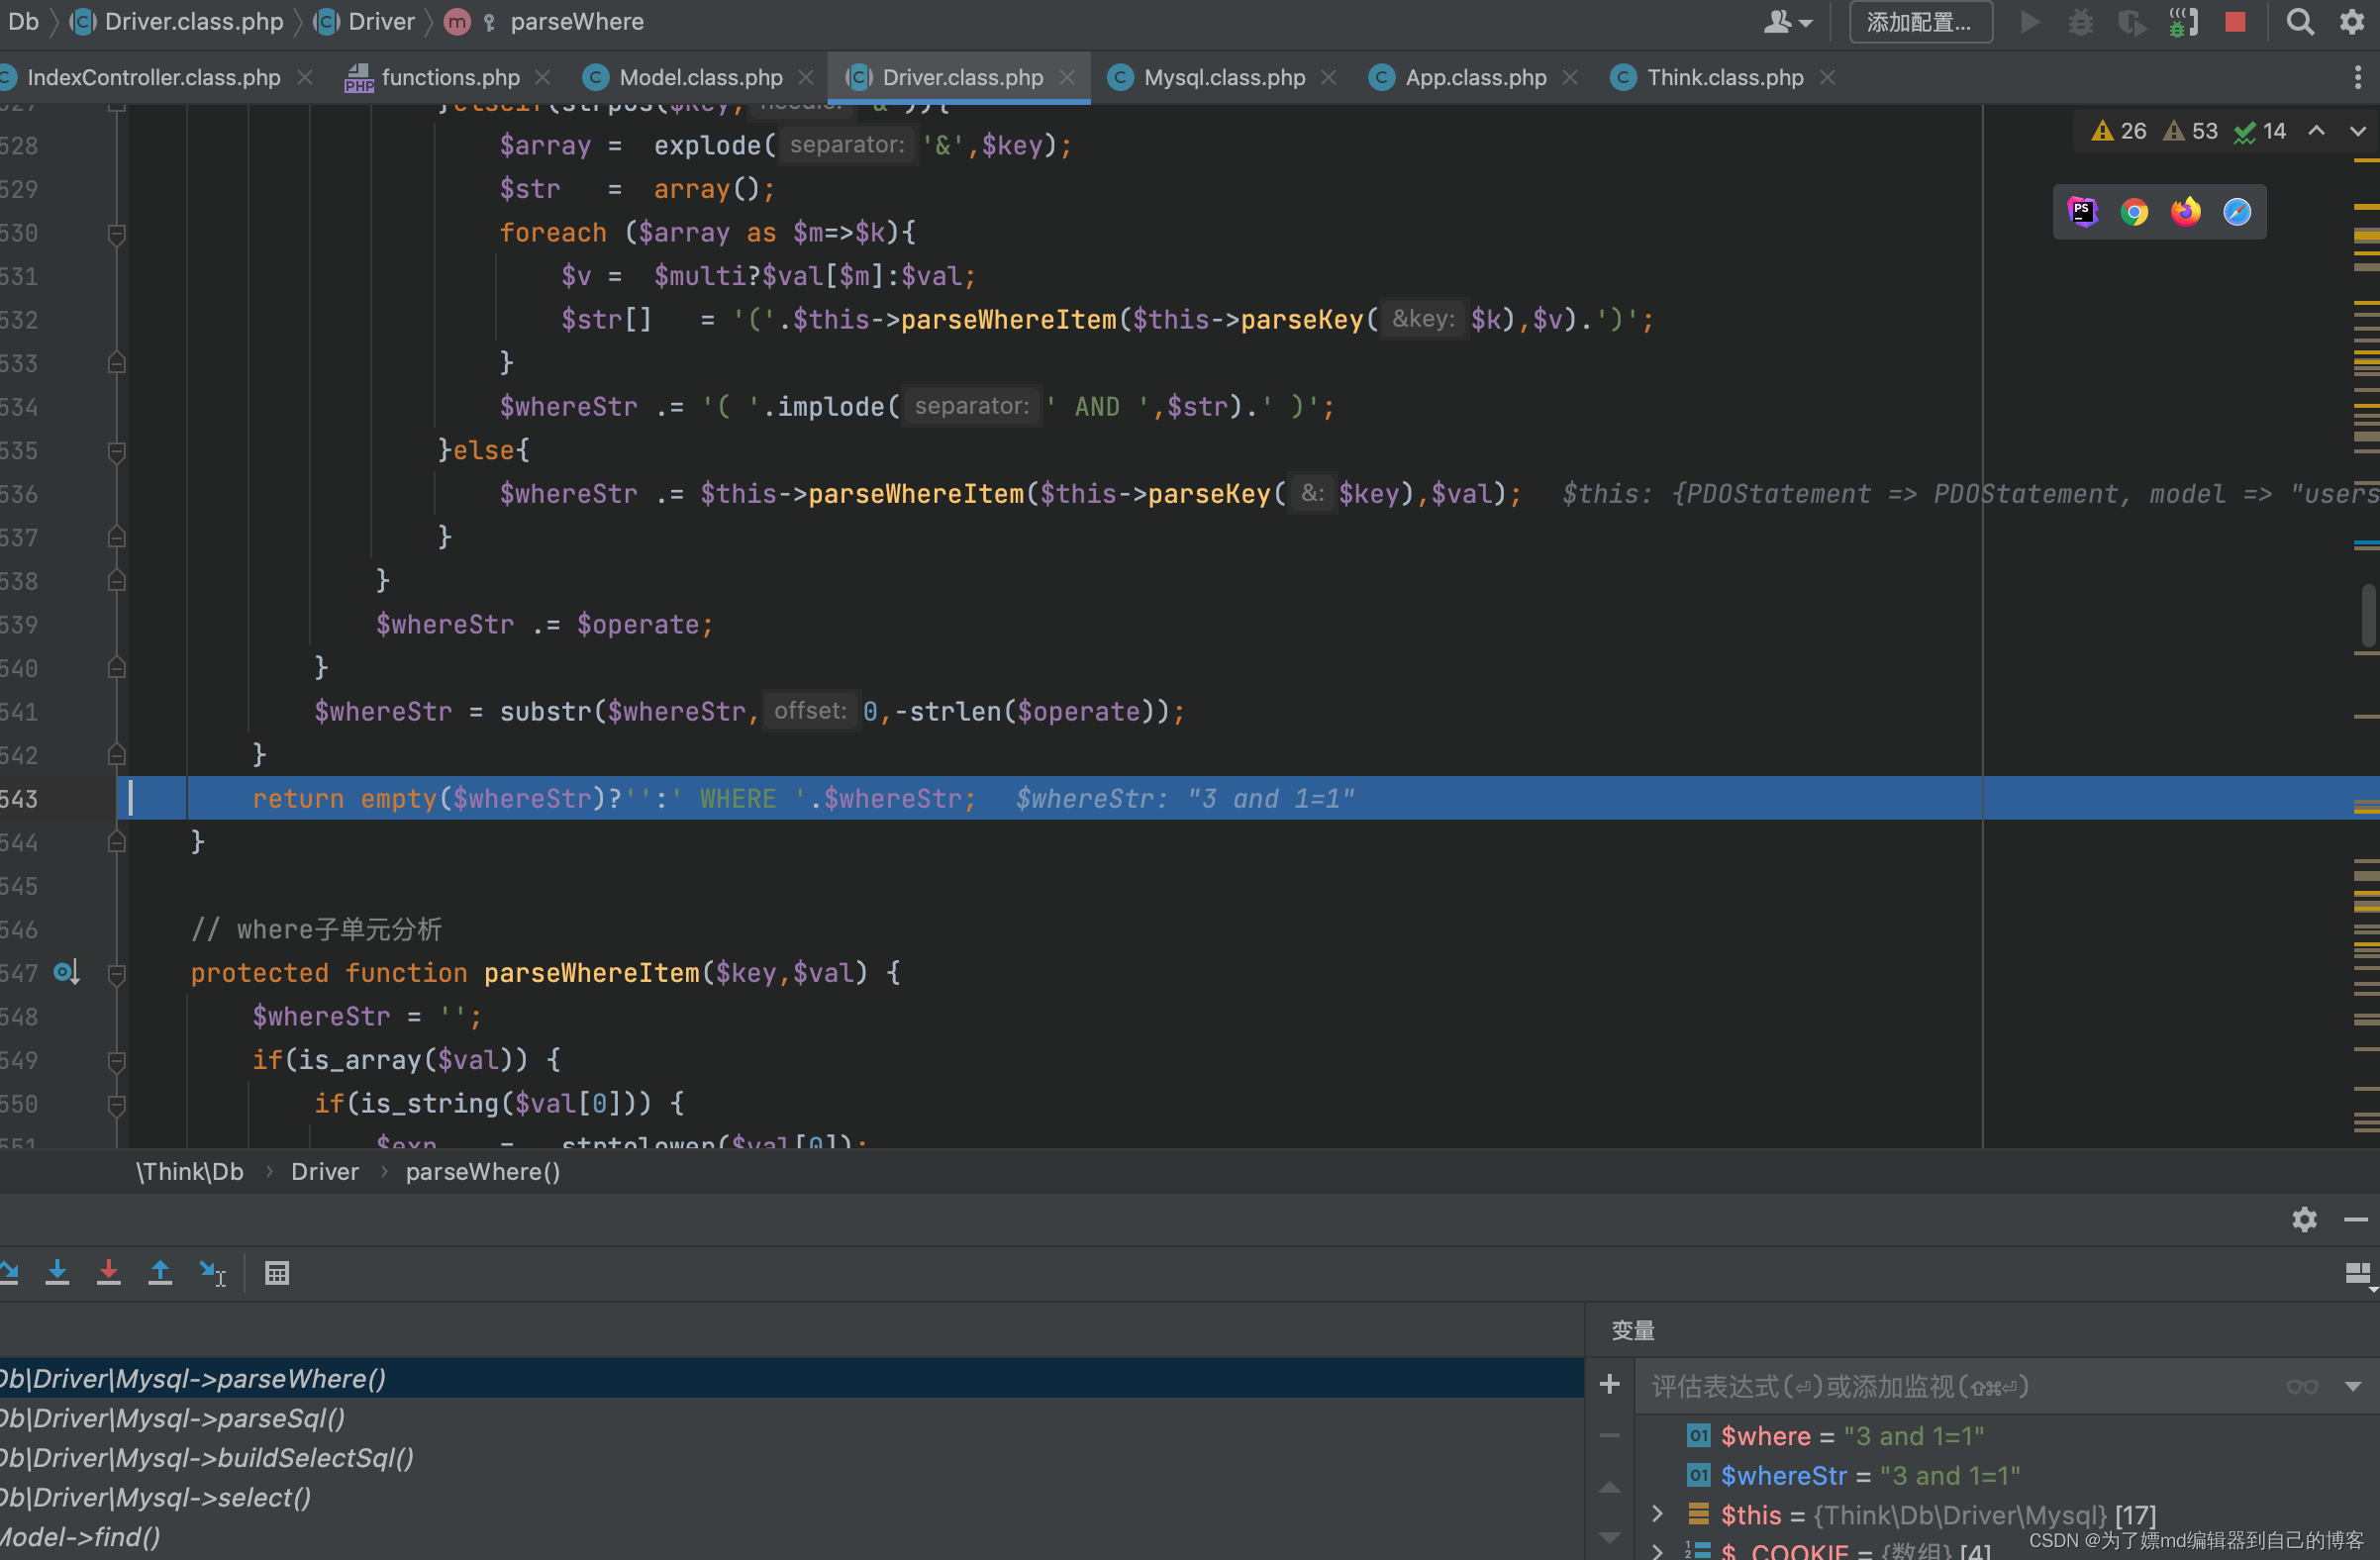Viewport: 2380px width, 1560px height.
Task: Stop the debug session with red square
Action: pos(2236,22)
